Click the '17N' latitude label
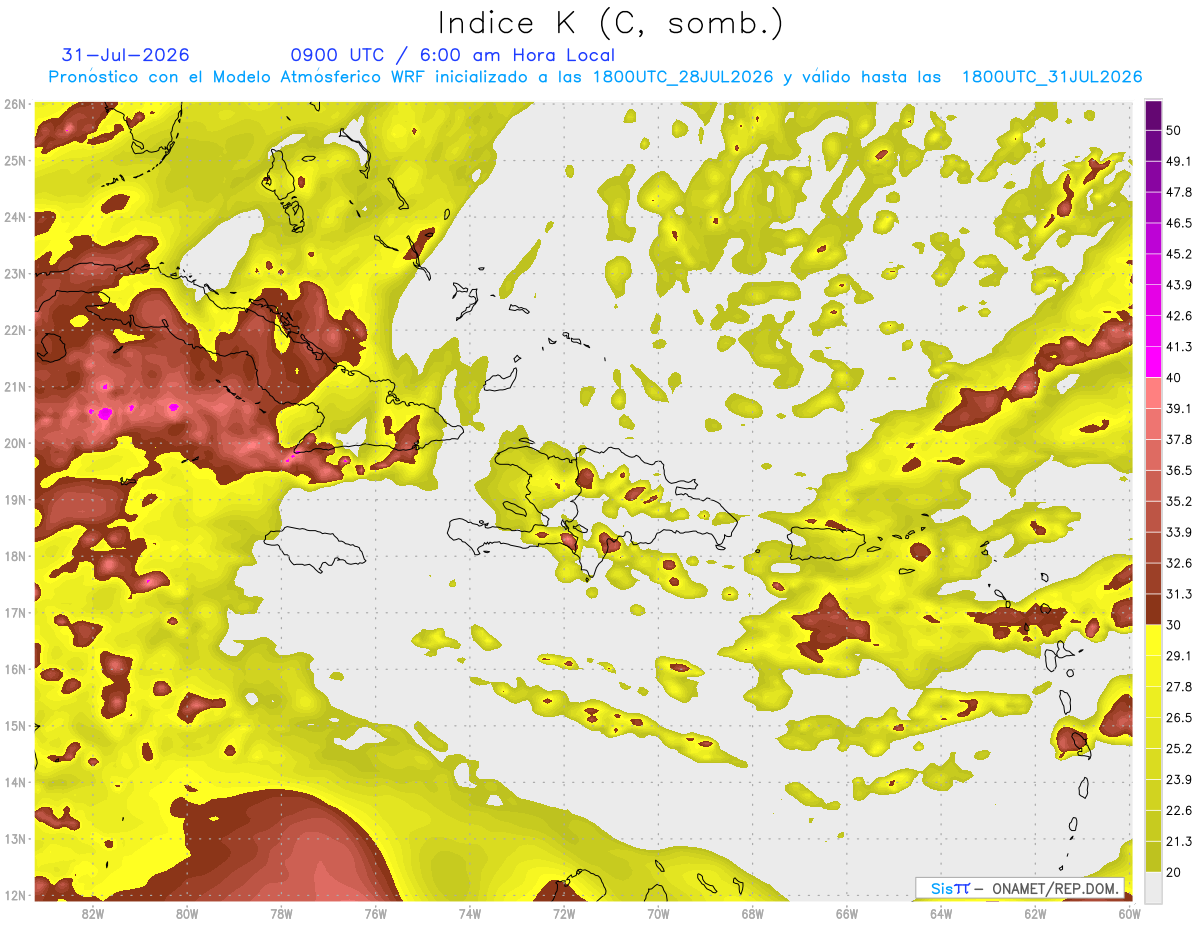The image size is (1200, 927). coord(15,613)
